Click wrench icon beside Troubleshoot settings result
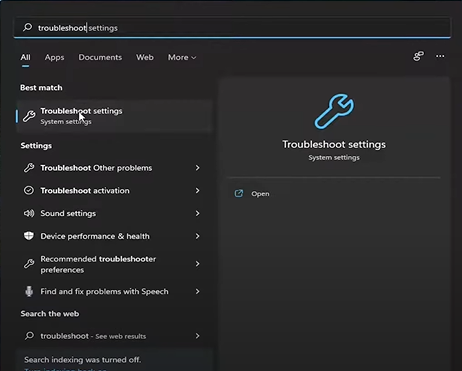 (x=29, y=116)
